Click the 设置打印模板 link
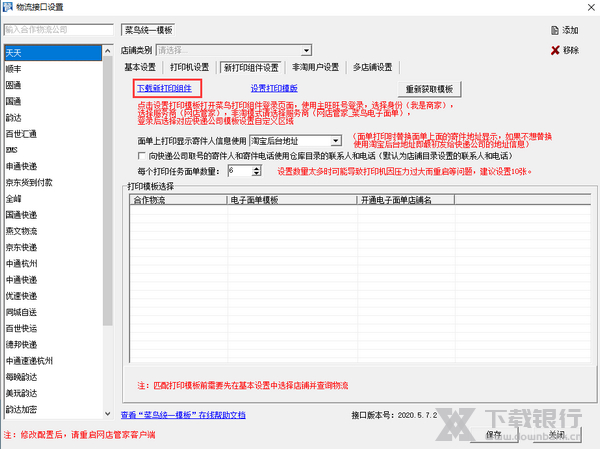The height and width of the screenshot is (449, 600). click(x=274, y=88)
